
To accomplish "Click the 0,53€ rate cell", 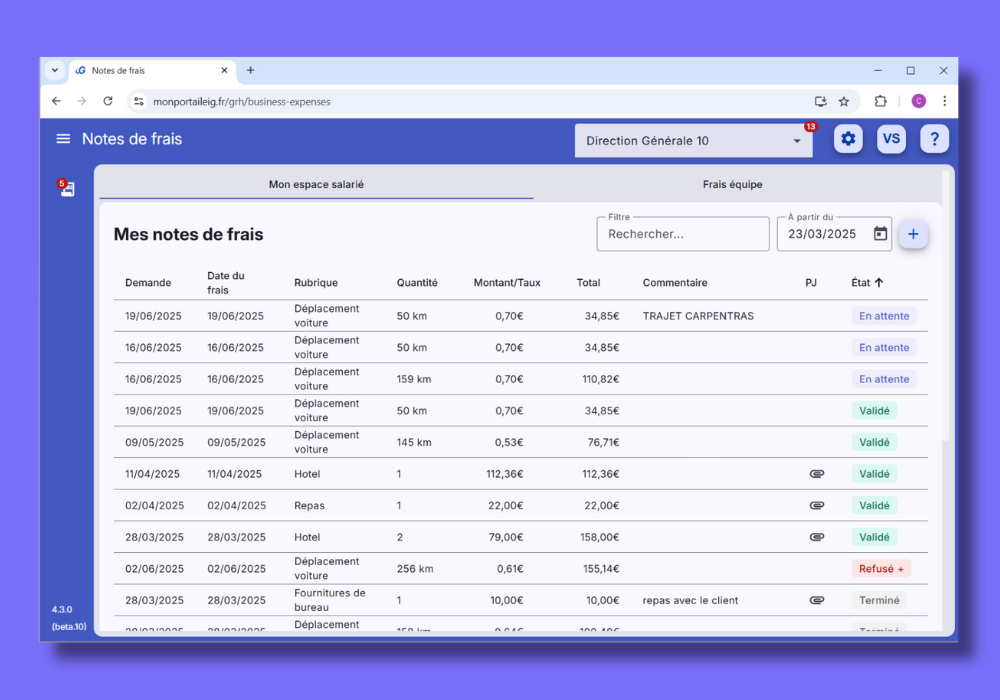I will pyautogui.click(x=508, y=442).
